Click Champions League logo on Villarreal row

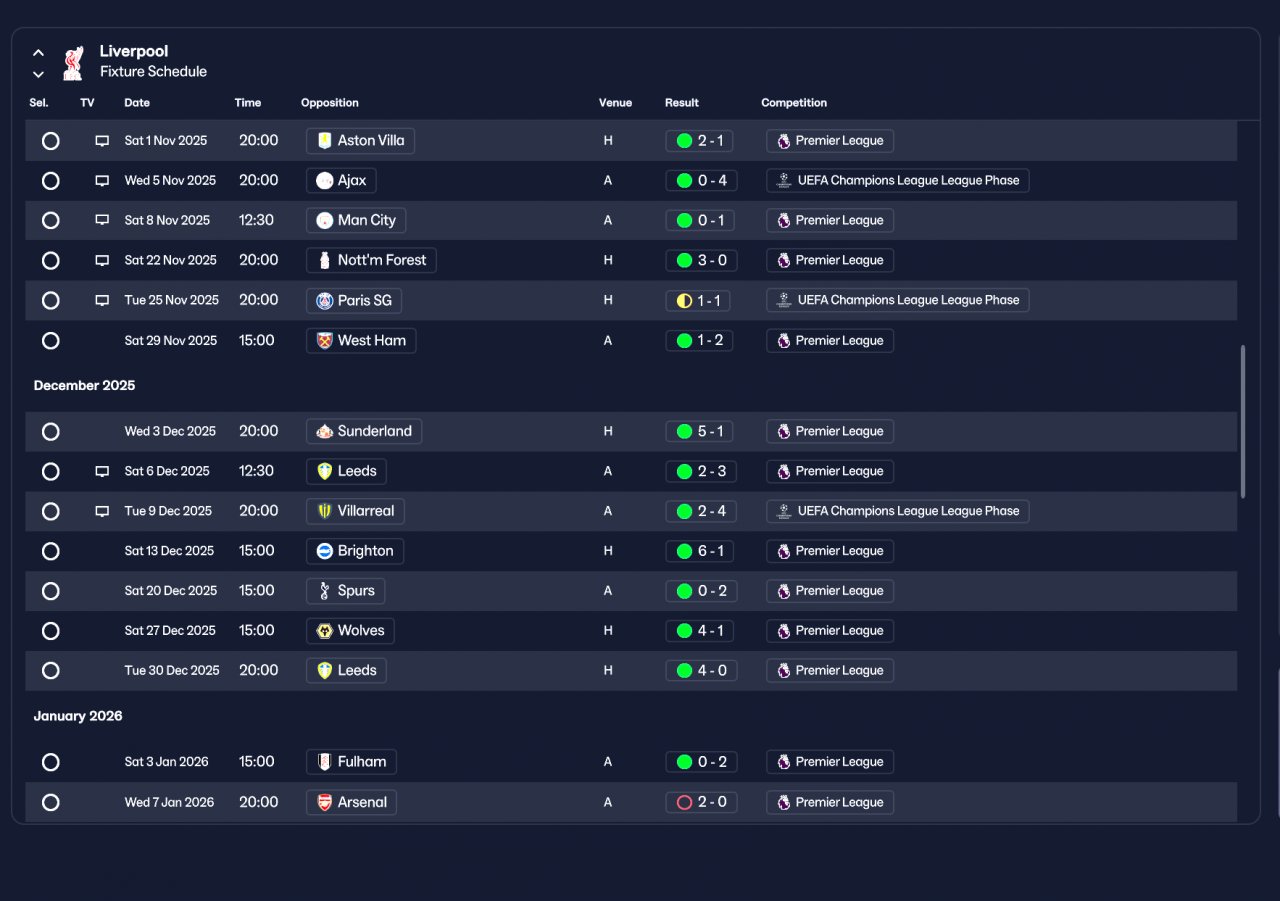click(x=784, y=511)
